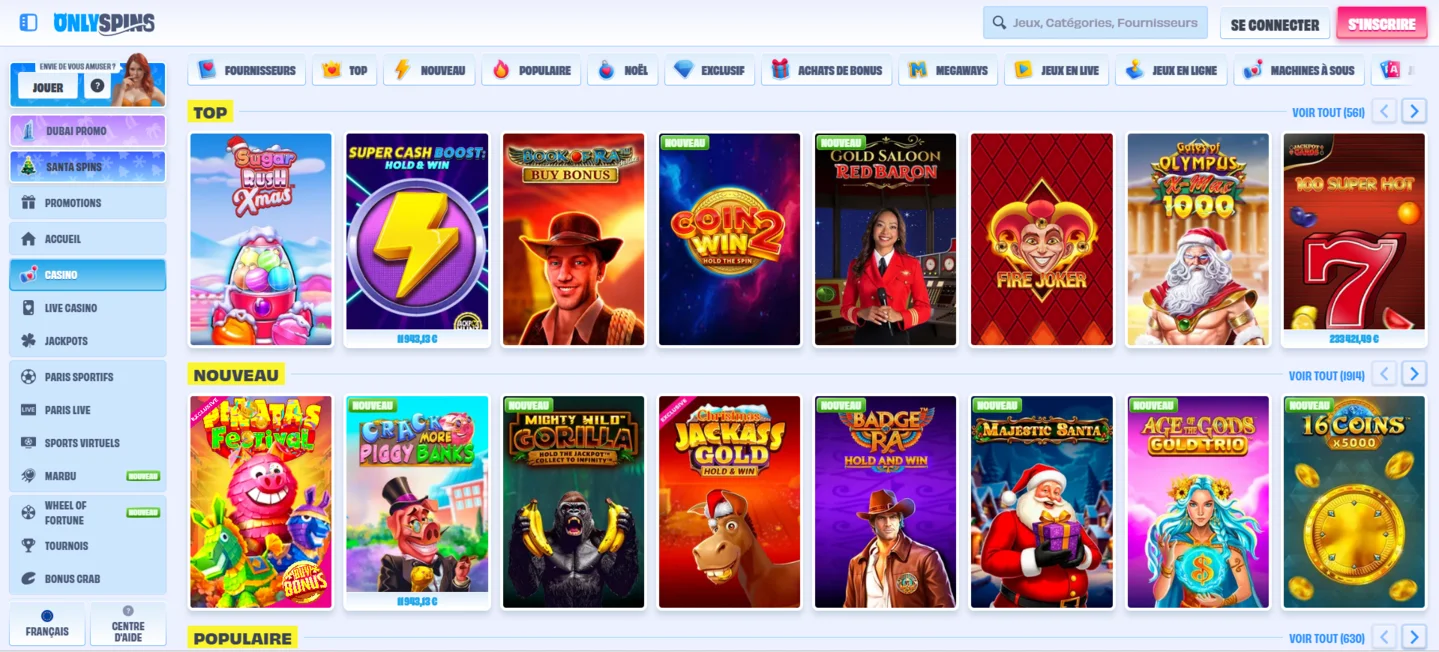Click the Jackpots clover icon
This screenshot has height=652, width=1439.
(x=28, y=341)
